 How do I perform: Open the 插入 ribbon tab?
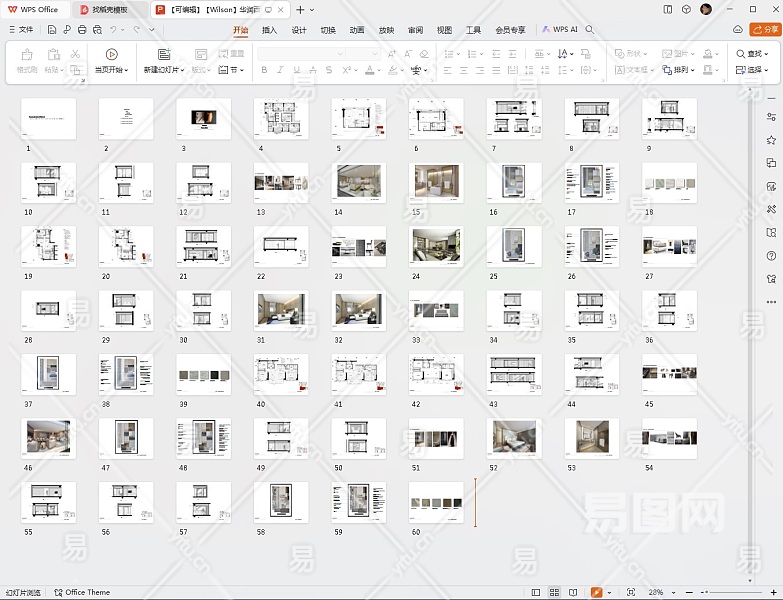[269, 30]
